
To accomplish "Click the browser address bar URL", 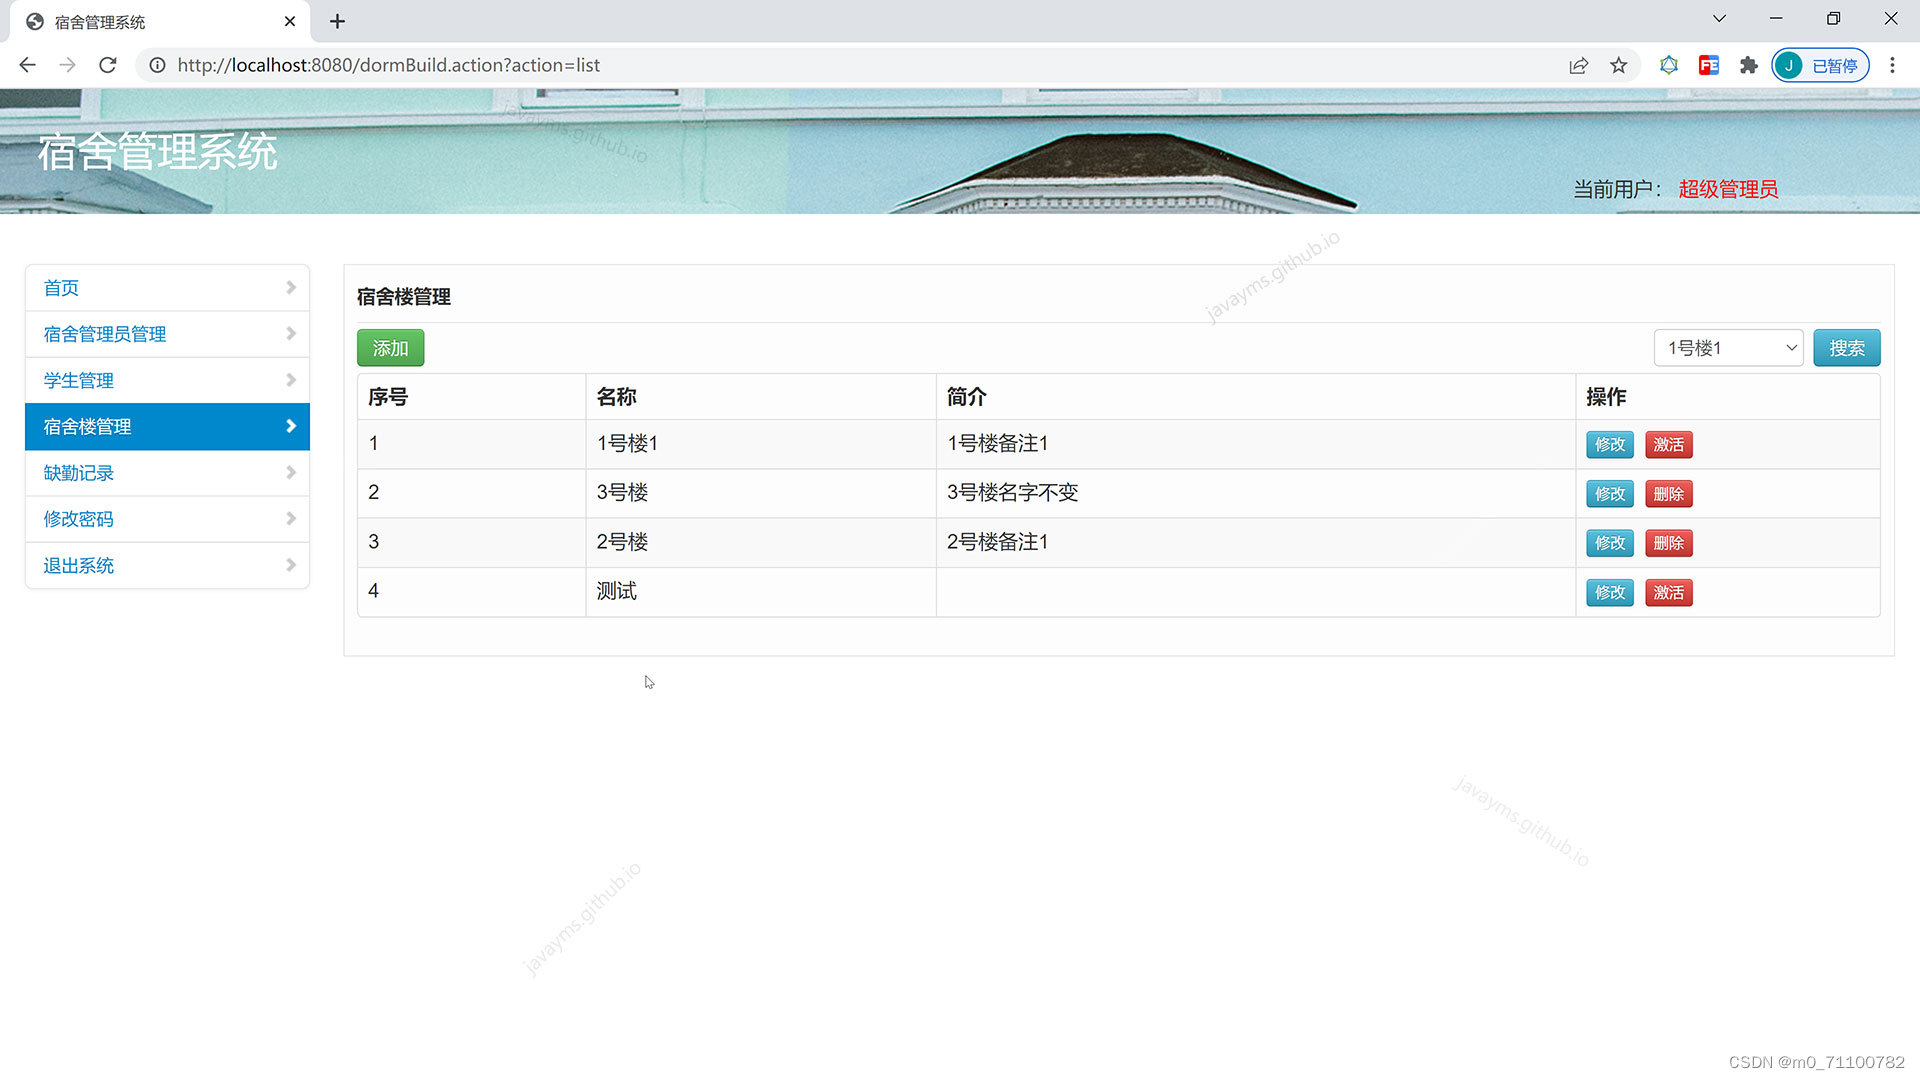I will [388, 65].
